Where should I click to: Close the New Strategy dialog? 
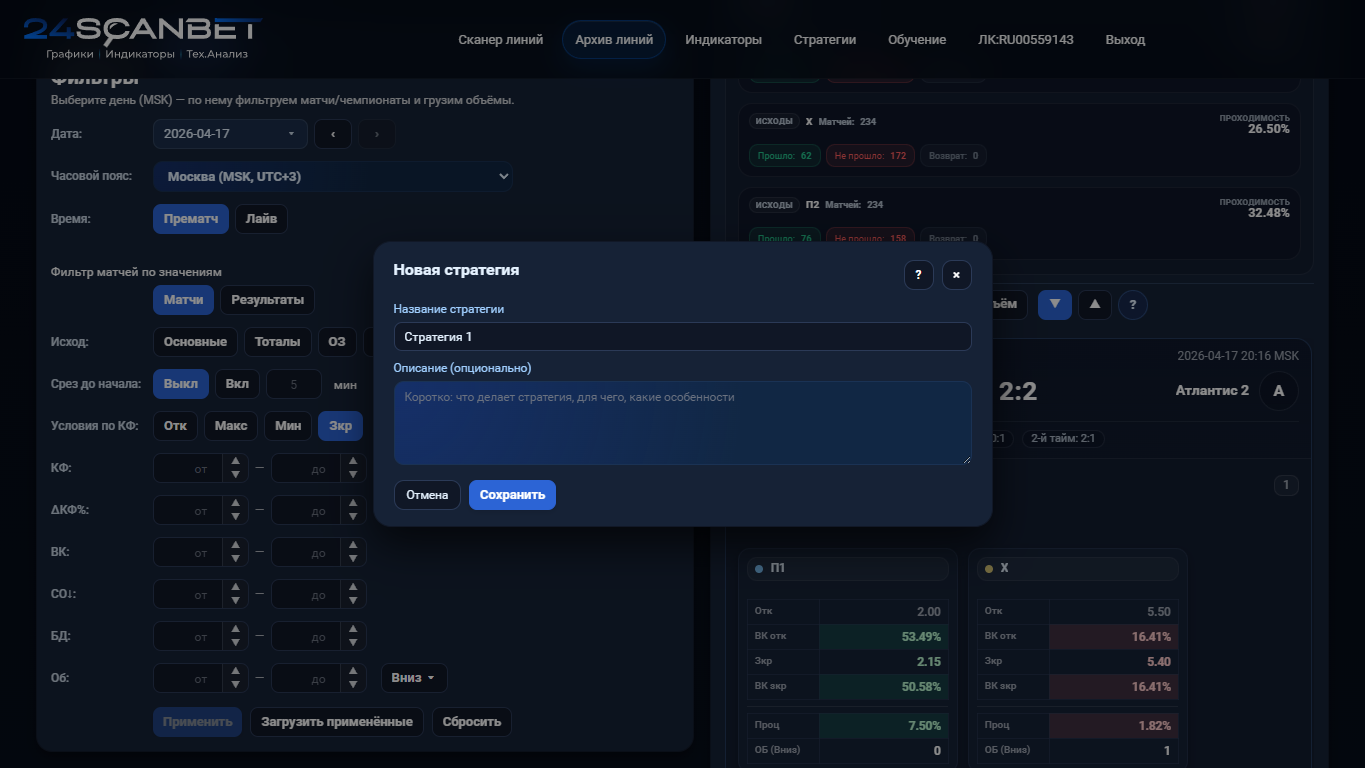click(x=957, y=275)
